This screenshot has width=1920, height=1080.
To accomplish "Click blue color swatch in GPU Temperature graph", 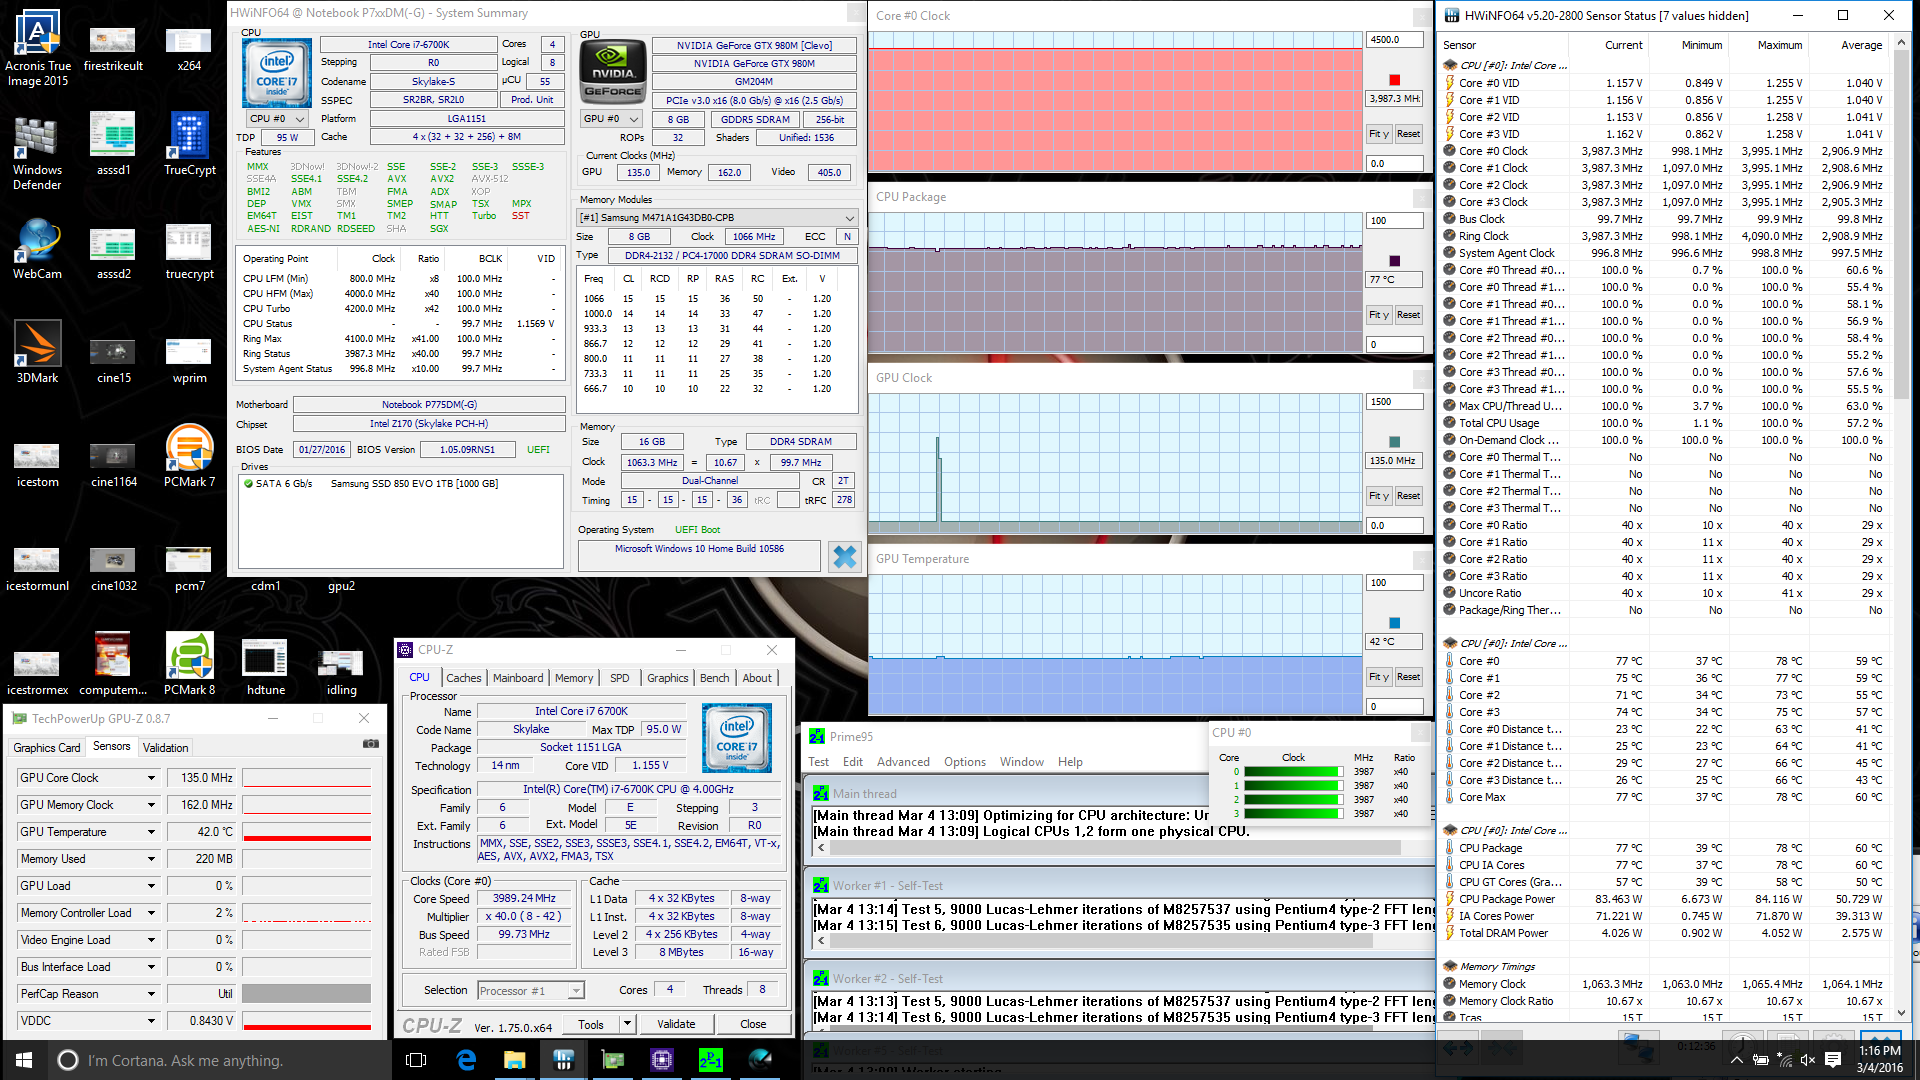I will (x=1394, y=623).
